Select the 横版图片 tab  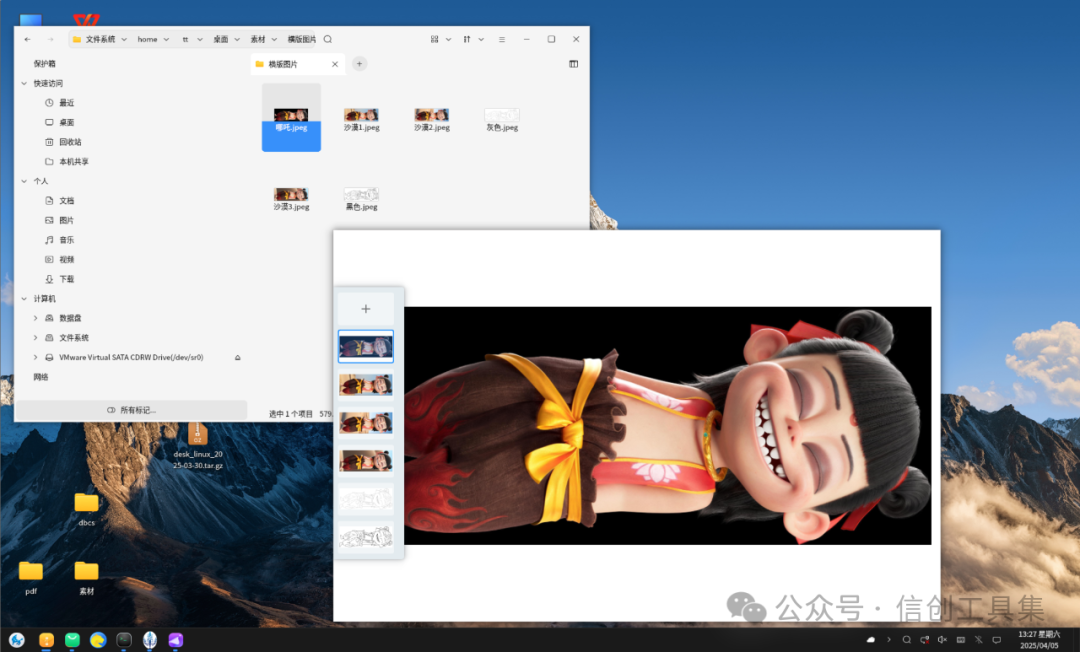(x=297, y=64)
